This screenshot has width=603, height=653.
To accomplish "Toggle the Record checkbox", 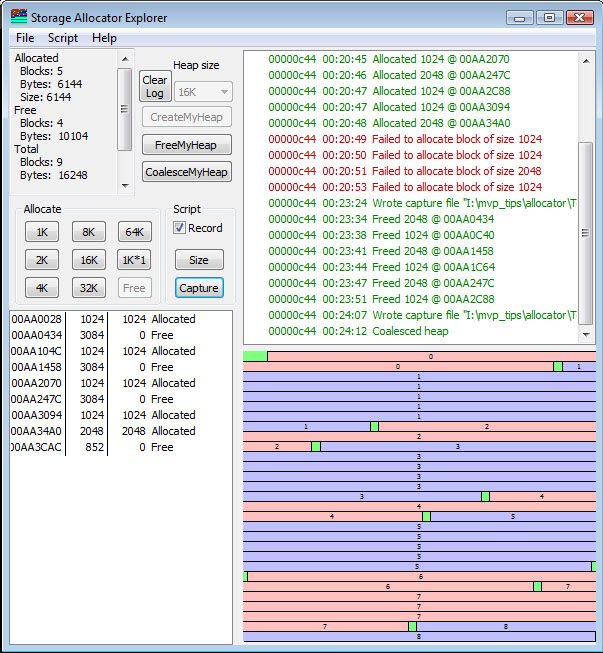I will [179, 228].
